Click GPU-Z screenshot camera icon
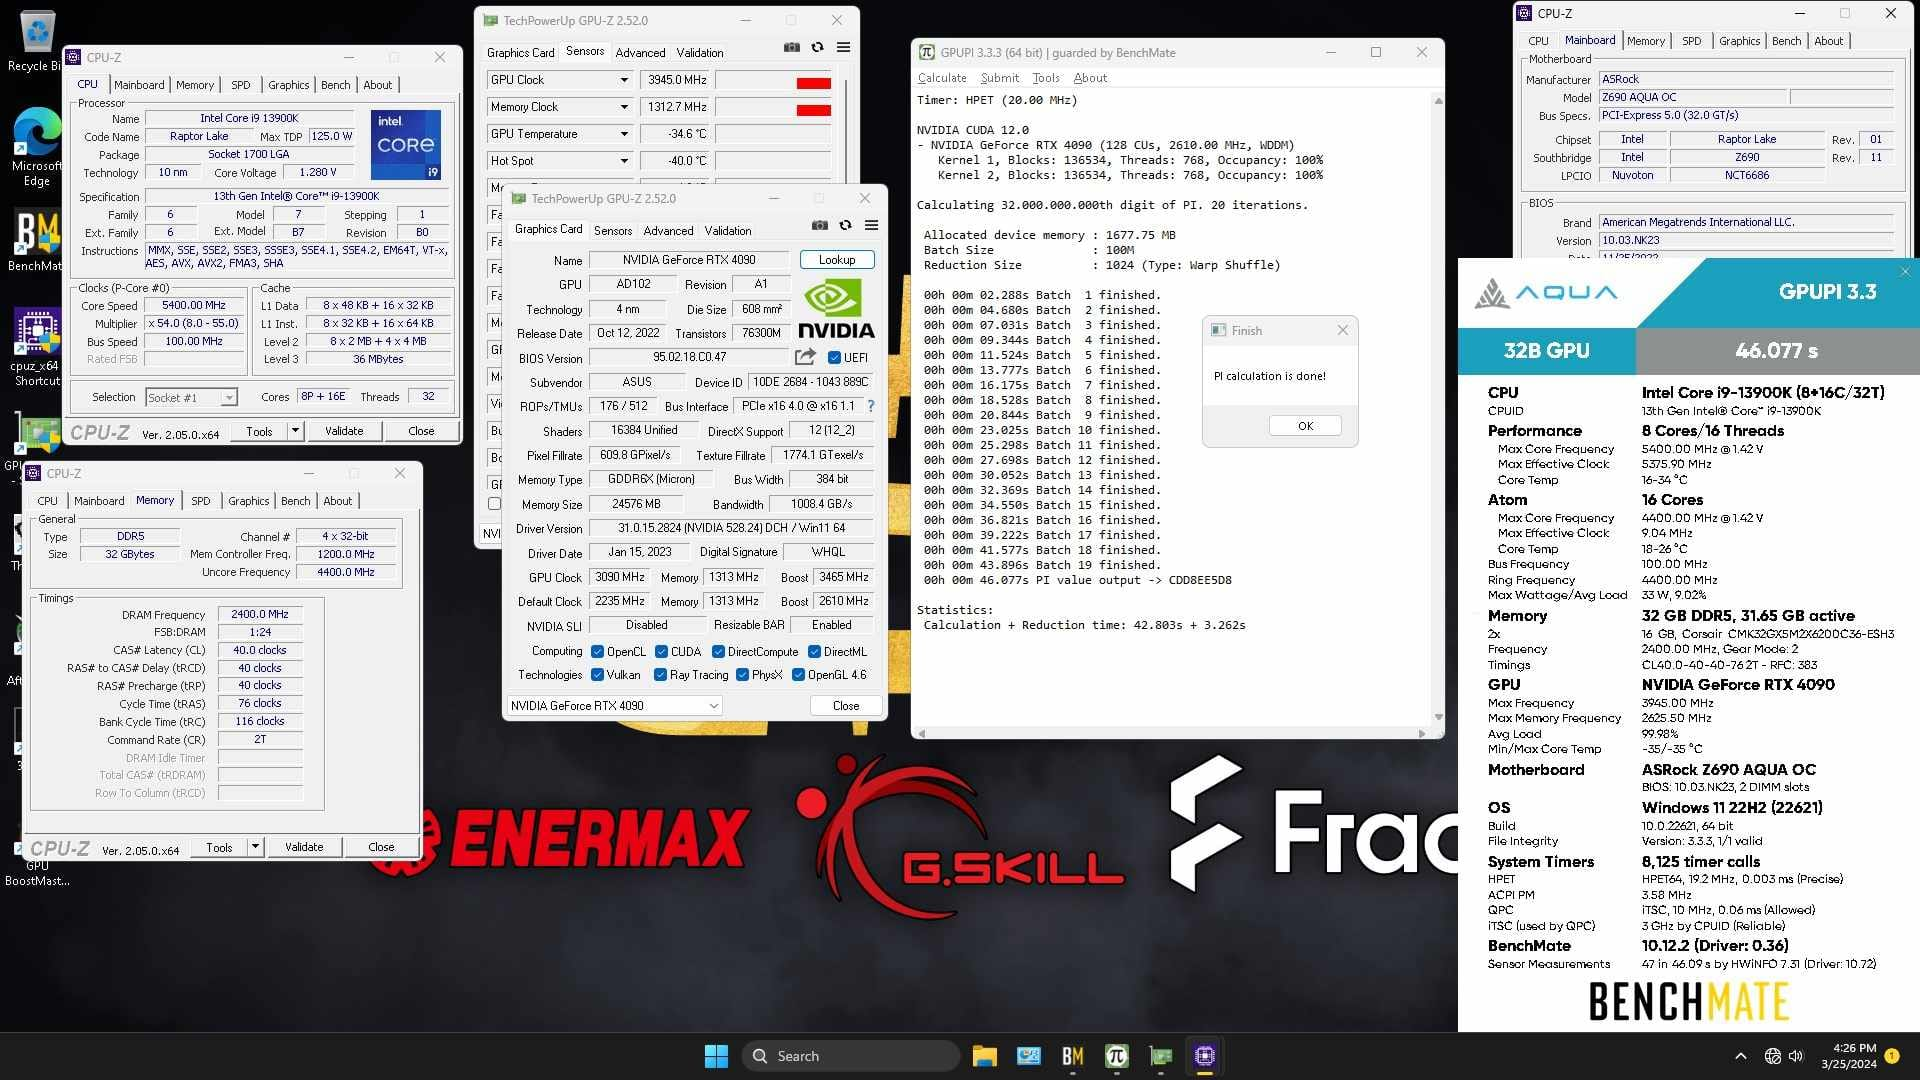This screenshot has width=1920, height=1080. pyautogui.click(x=820, y=226)
